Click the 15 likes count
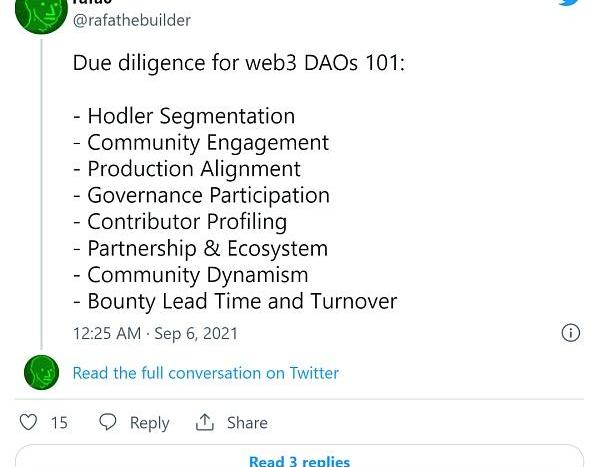This screenshot has width=600, height=467. tap(59, 423)
